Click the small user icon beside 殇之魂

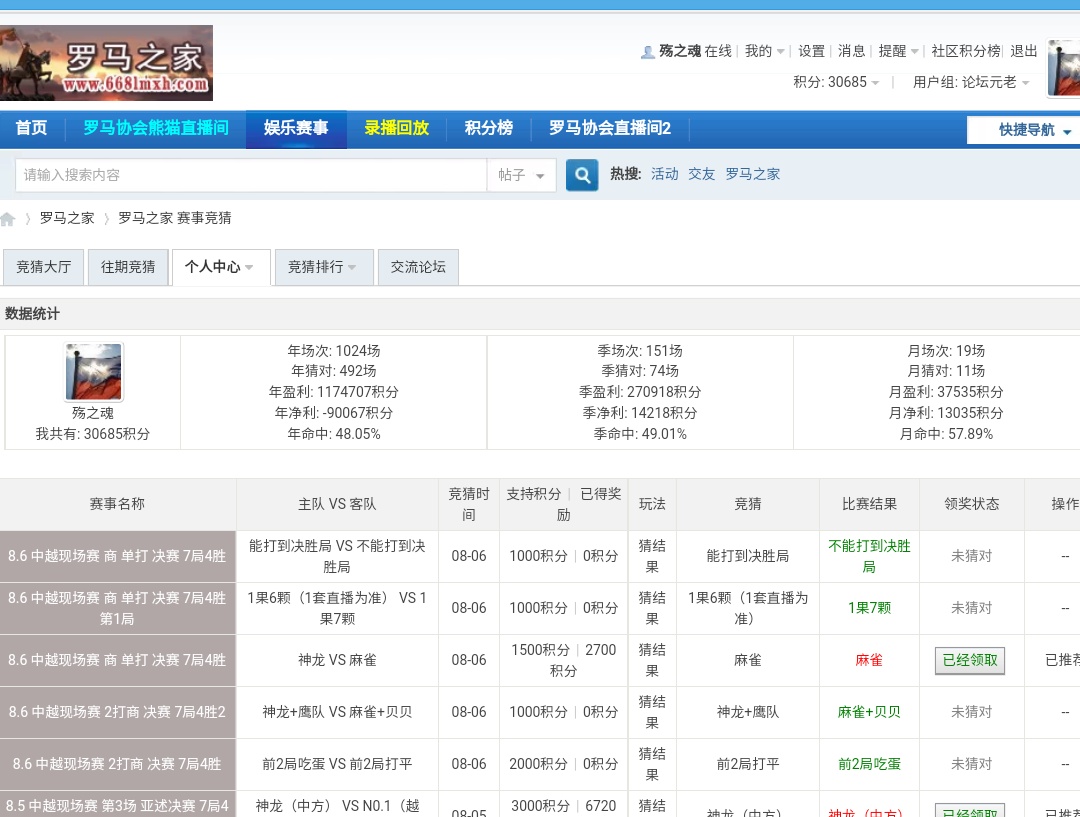[x=647, y=52]
